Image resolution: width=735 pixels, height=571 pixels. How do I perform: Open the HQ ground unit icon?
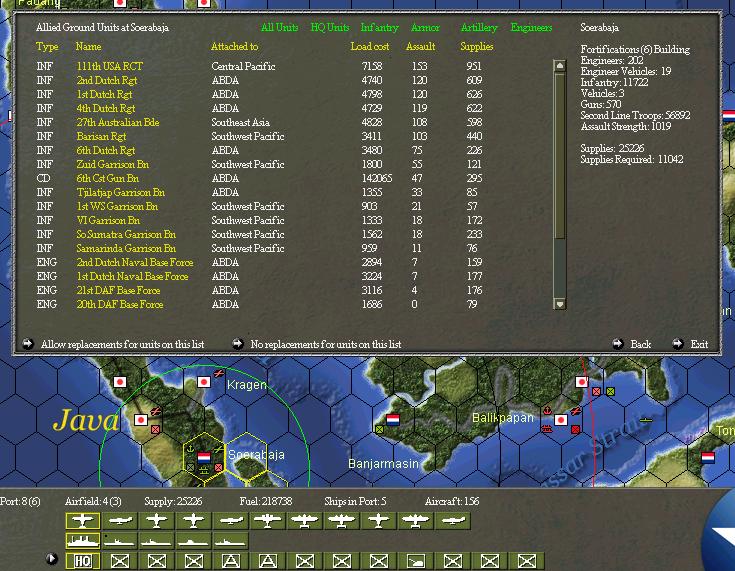82,561
